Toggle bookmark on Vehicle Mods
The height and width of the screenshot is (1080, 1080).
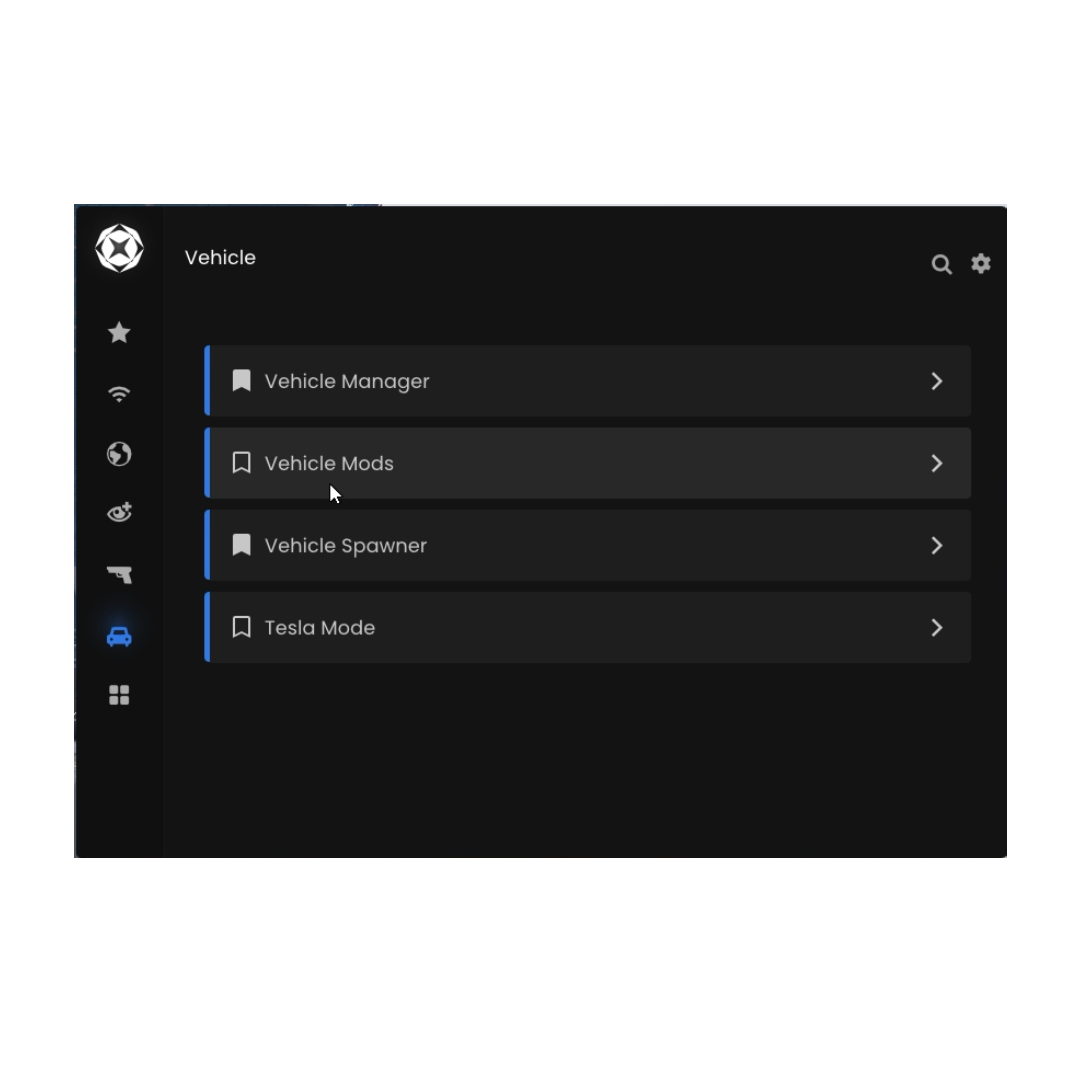(x=241, y=463)
